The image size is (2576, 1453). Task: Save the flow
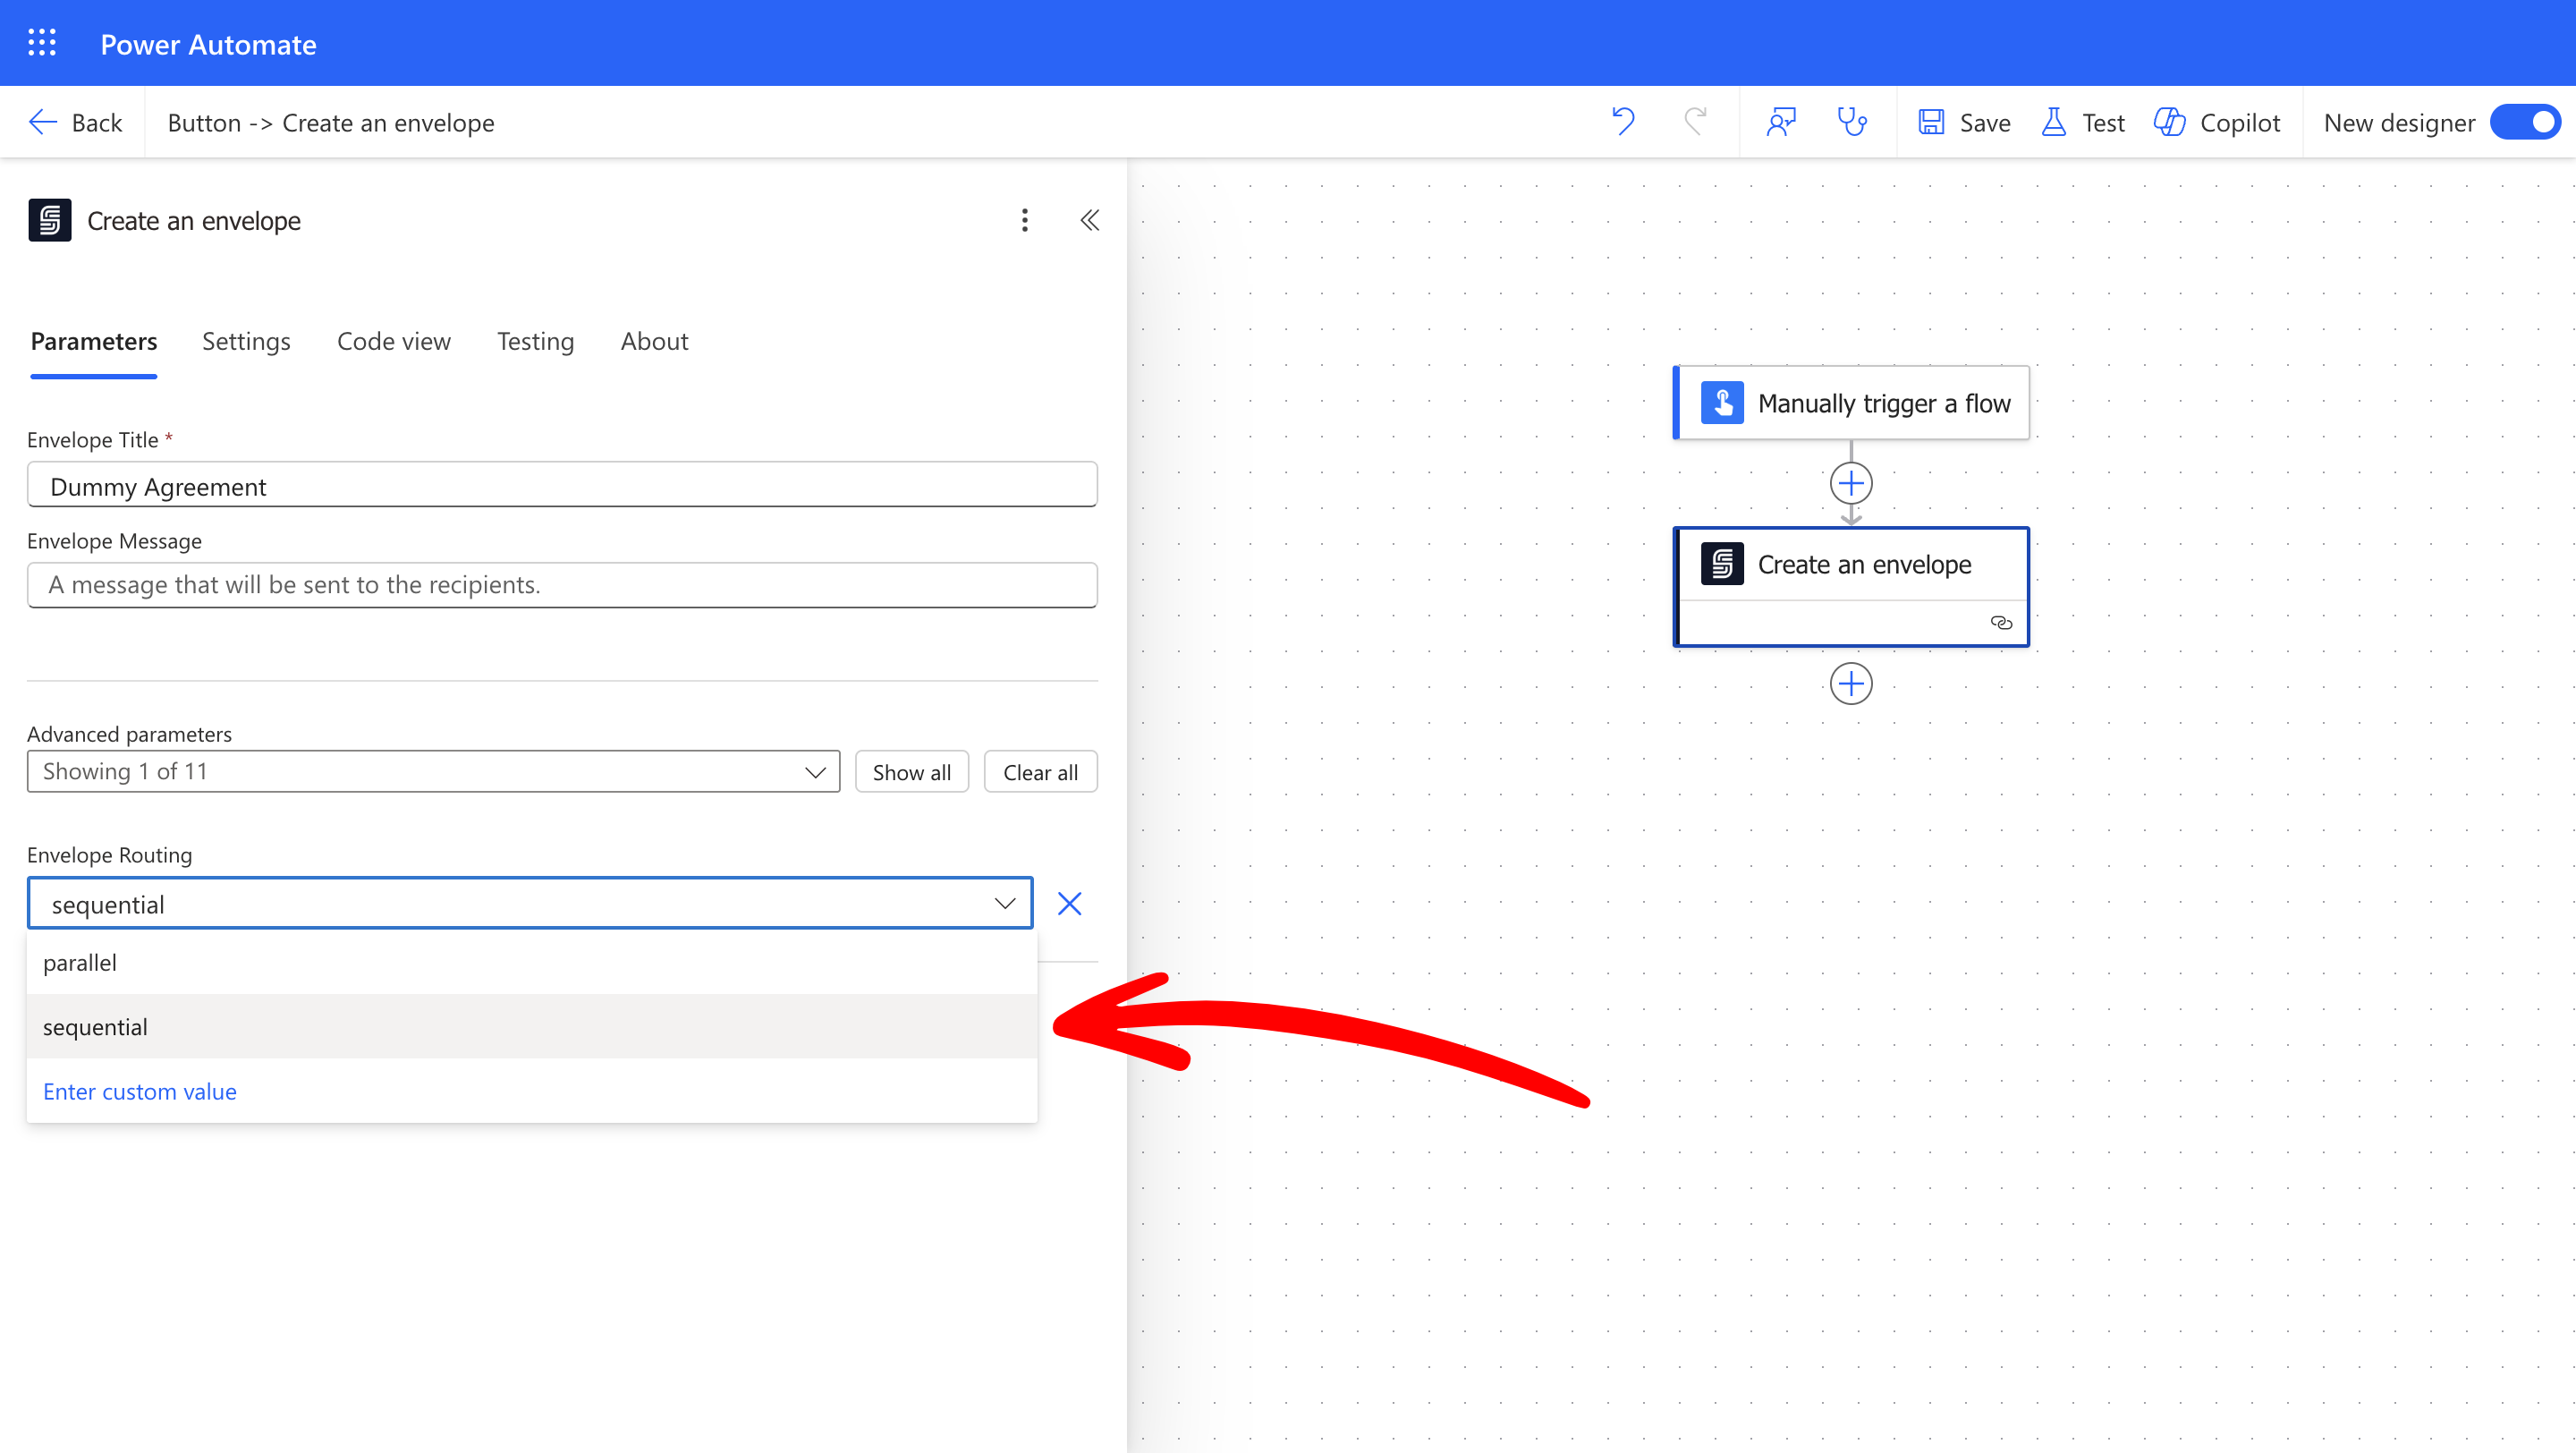(1964, 122)
